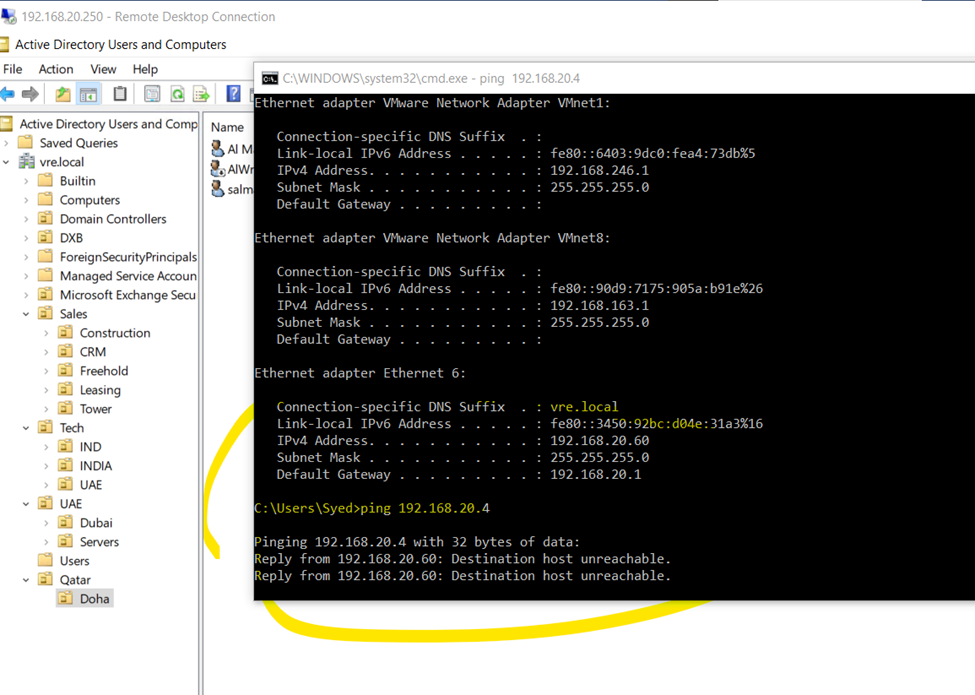975x695 pixels.
Task: Collapse the Qatar organizational unit
Action: (x=26, y=580)
